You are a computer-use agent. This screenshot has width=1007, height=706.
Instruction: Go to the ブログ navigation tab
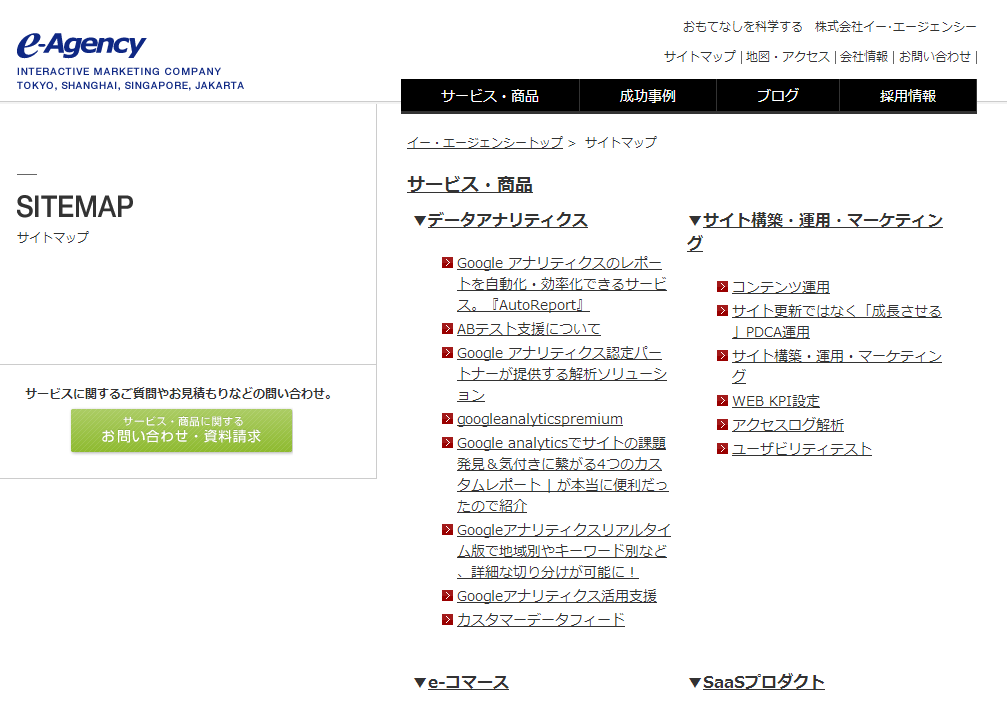(777, 96)
